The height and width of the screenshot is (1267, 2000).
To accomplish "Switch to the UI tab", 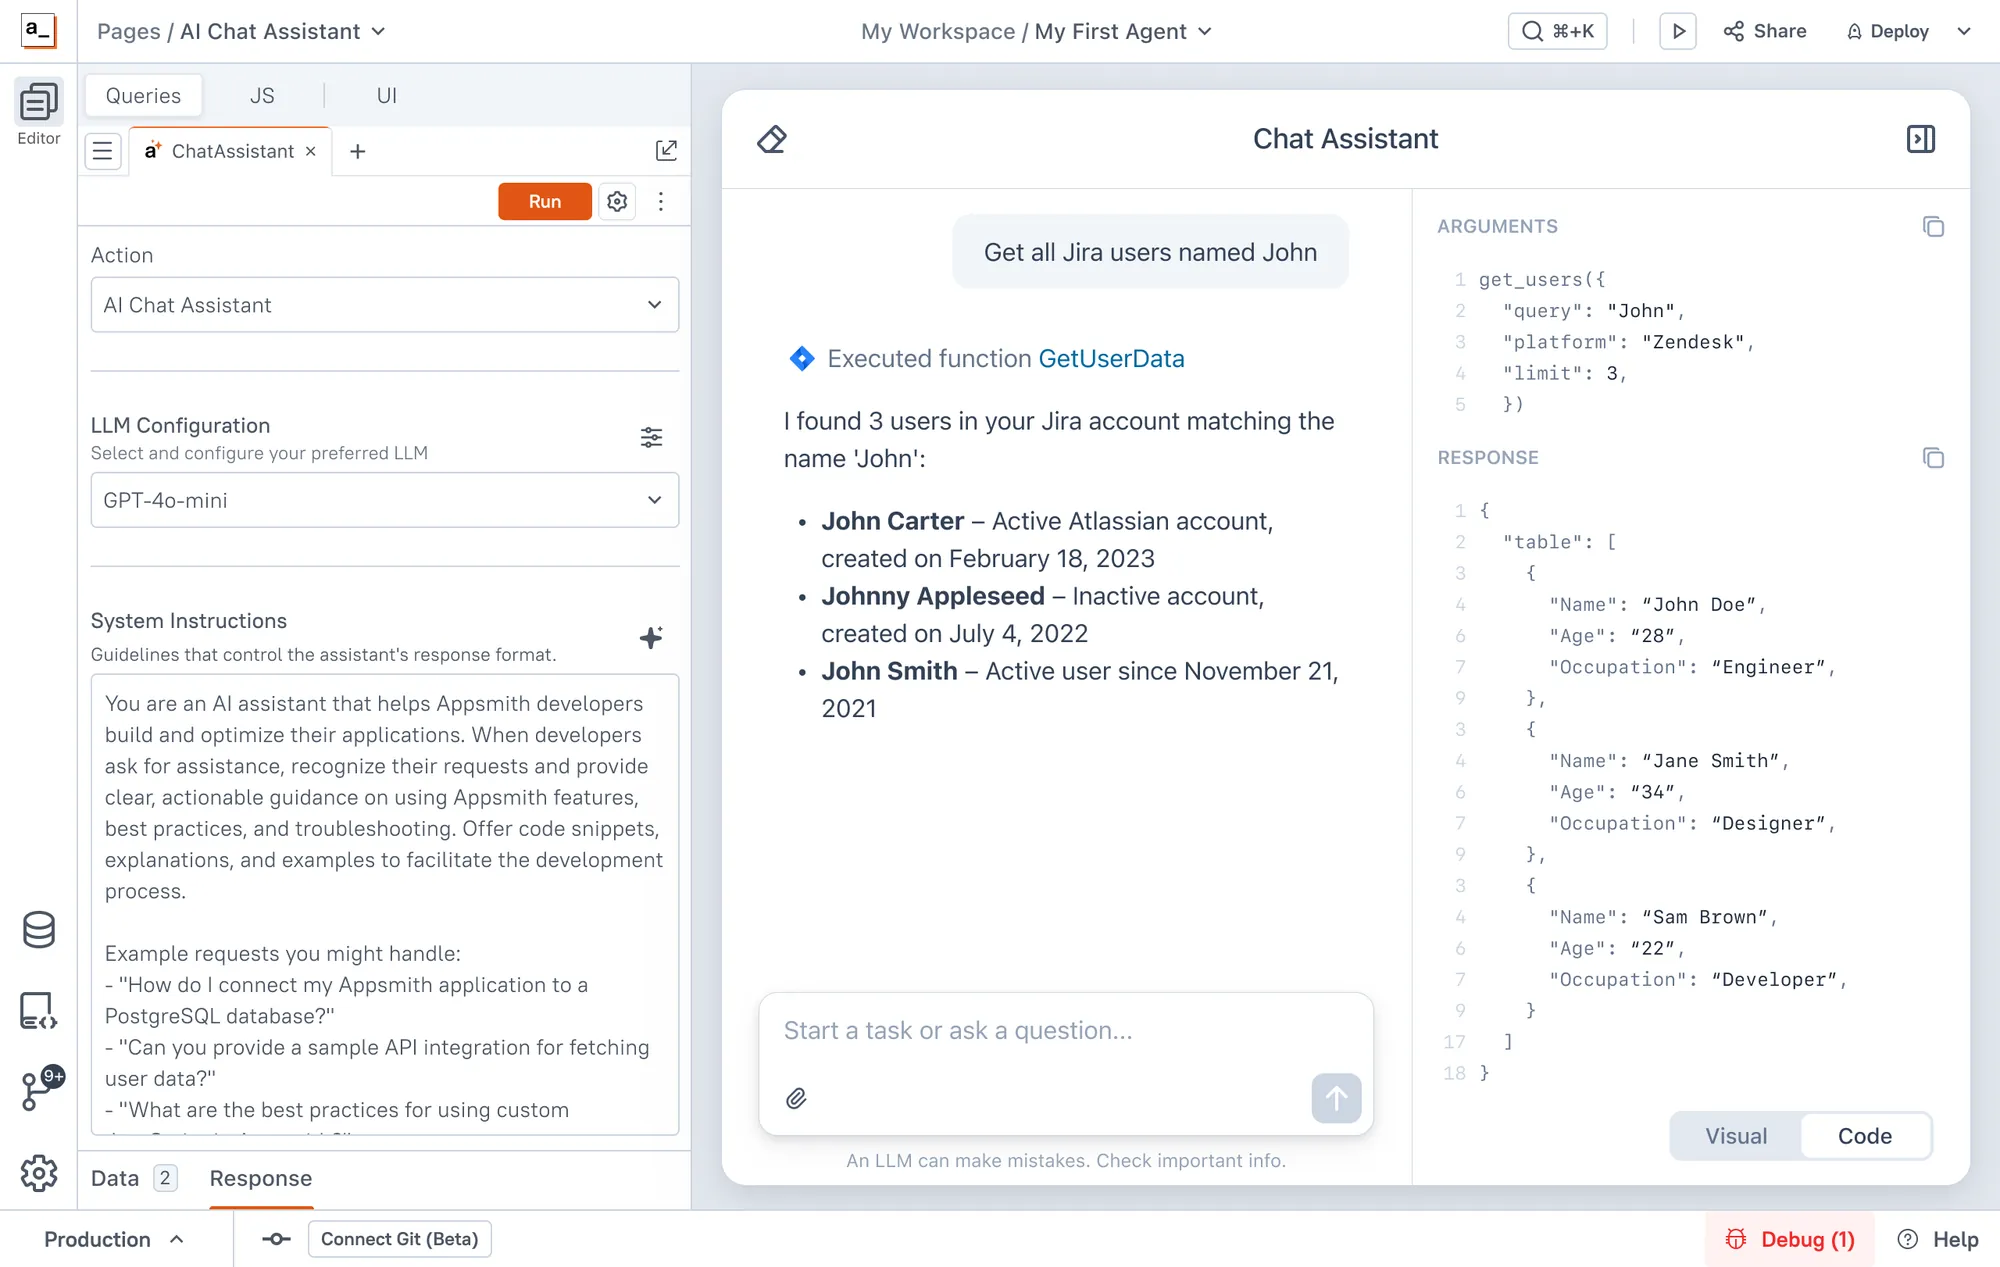I will click(x=386, y=95).
